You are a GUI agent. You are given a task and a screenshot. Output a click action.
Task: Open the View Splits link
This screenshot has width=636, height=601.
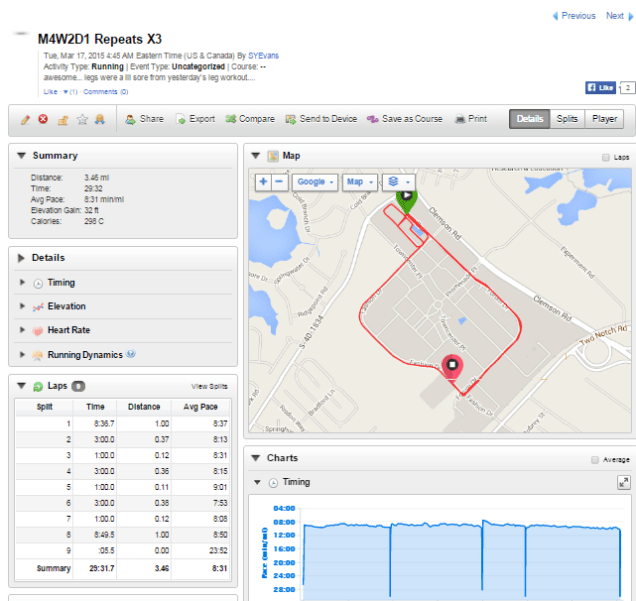pos(209,386)
